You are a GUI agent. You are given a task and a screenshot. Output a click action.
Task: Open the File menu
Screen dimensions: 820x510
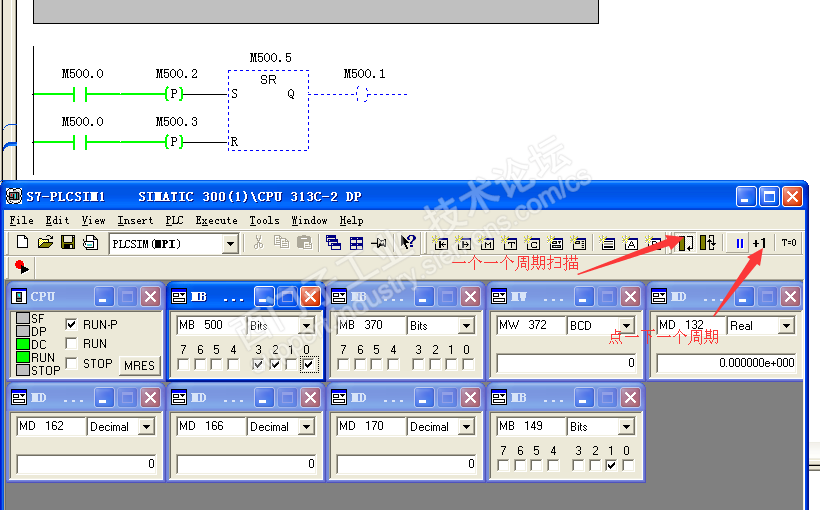click(x=21, y=220)
